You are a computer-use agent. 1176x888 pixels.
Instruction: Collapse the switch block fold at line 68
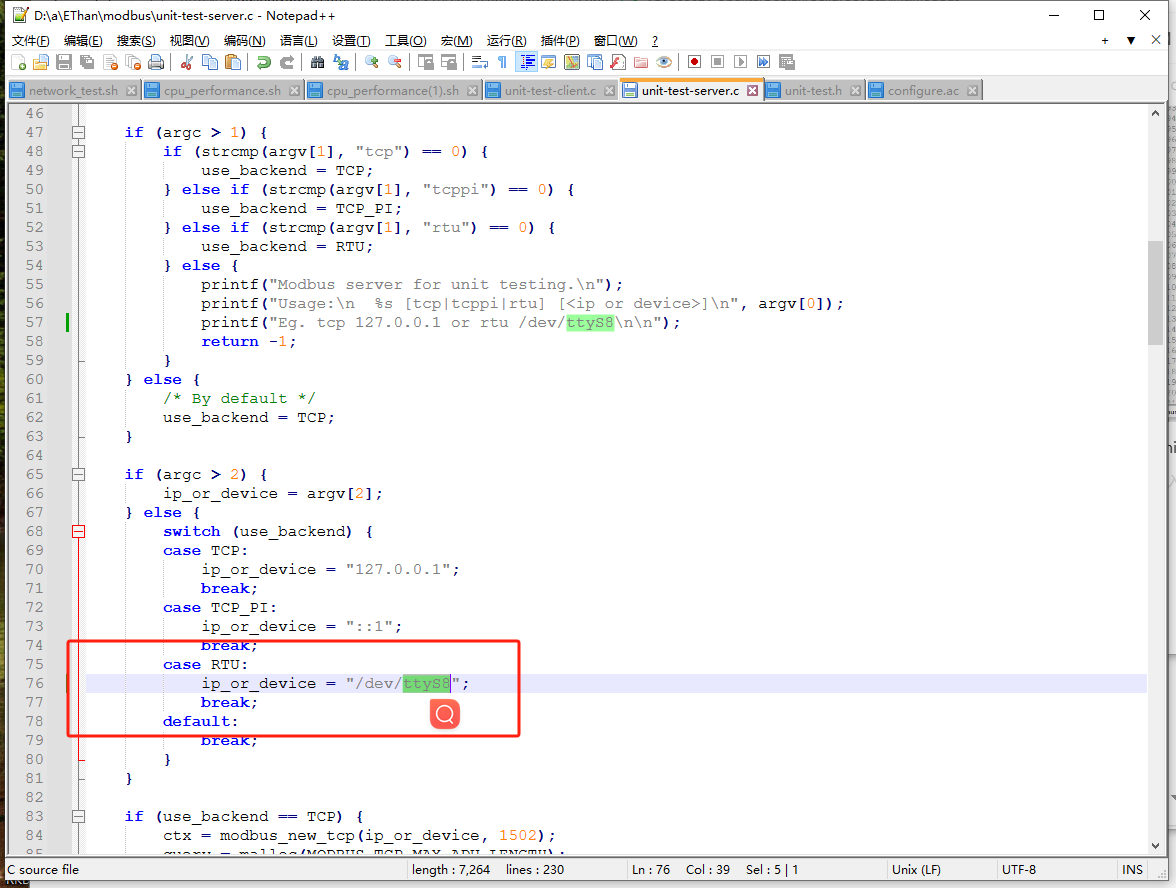pyautogui.click(x=78, y=532)
